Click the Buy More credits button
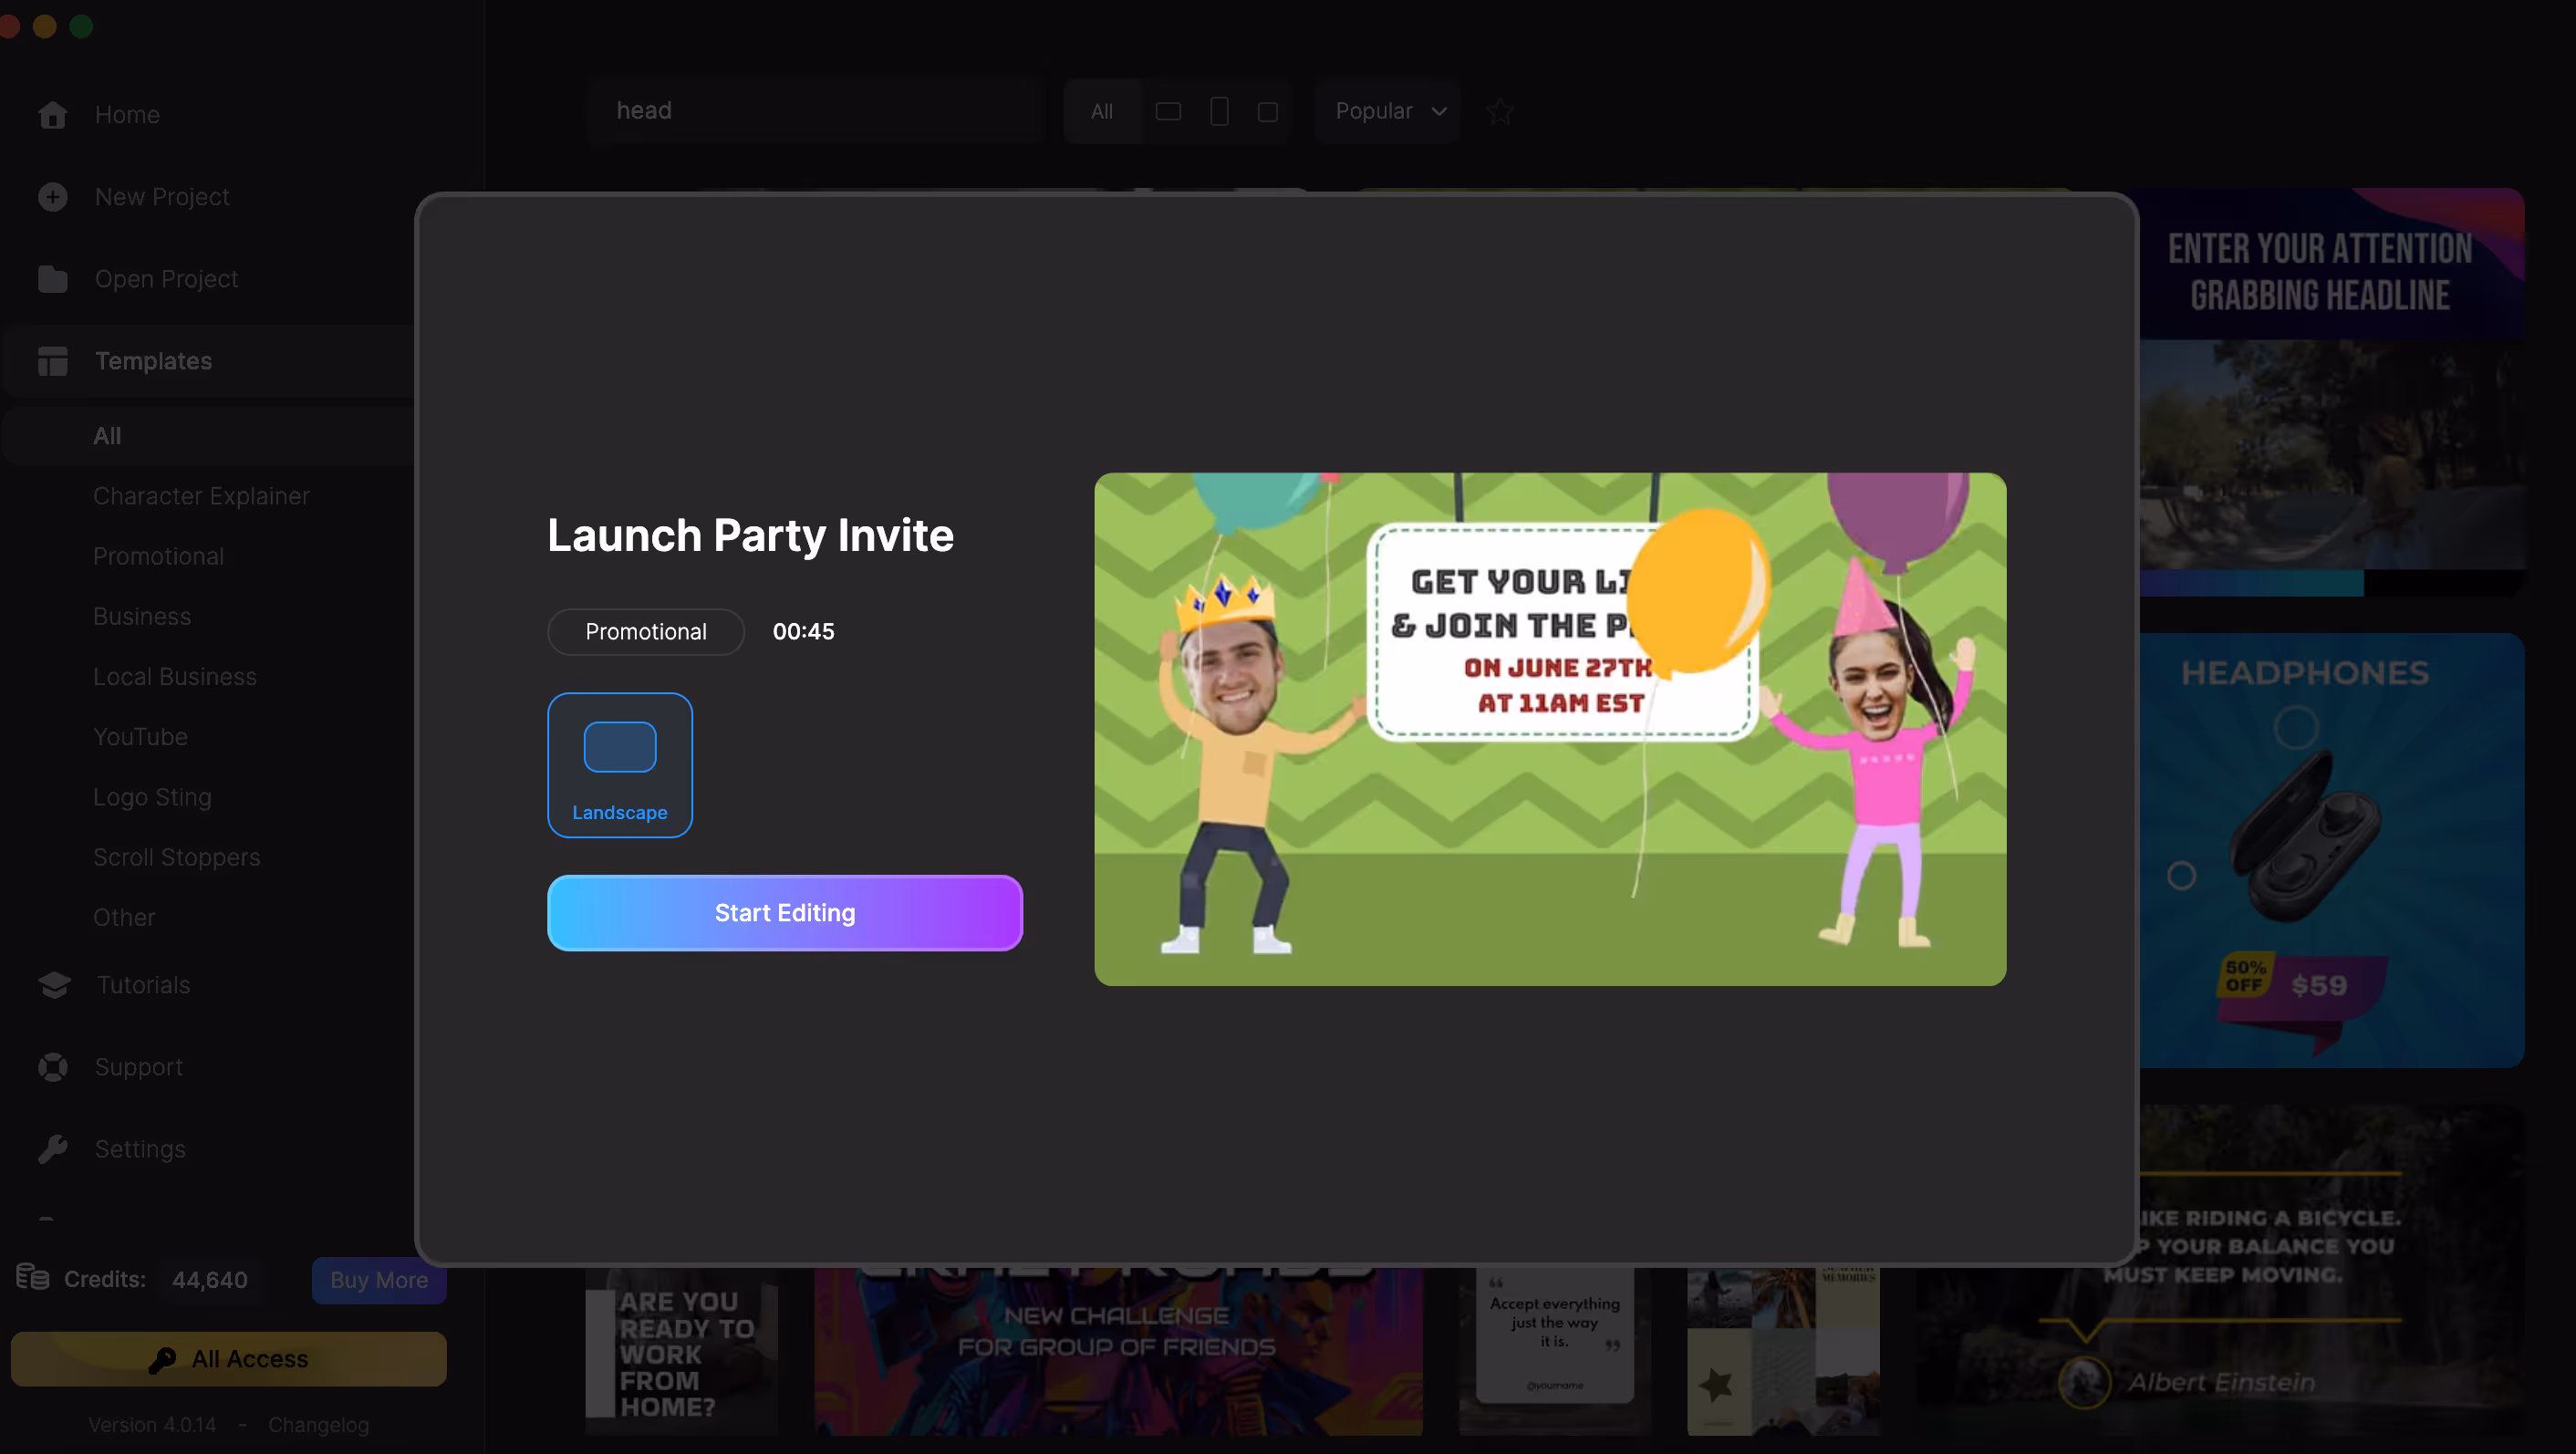 click(x=378, y=1280)
